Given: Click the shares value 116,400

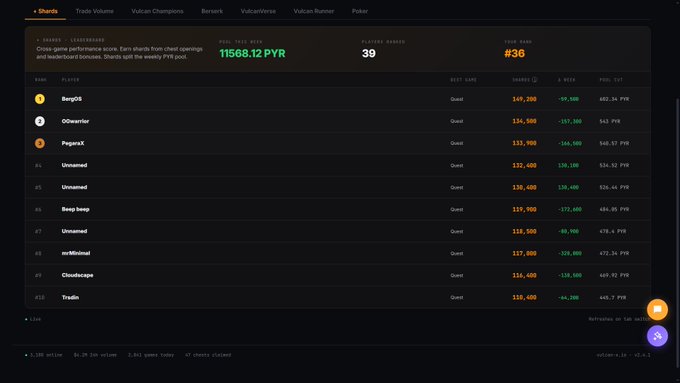Looking at the screenshot, I should (x=524, y=275).
